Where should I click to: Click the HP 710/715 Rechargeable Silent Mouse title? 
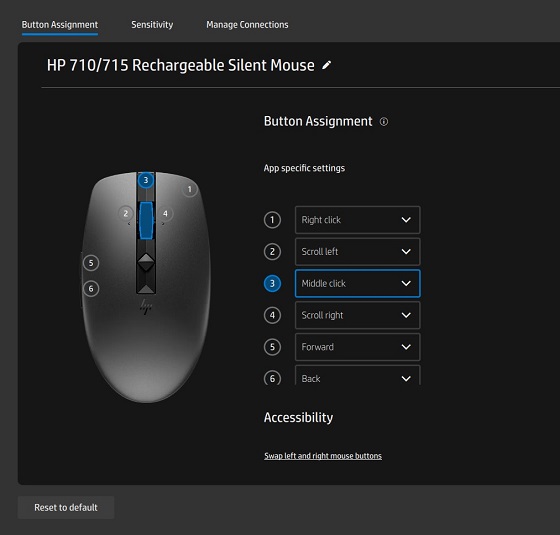click(x=181, y=65)
